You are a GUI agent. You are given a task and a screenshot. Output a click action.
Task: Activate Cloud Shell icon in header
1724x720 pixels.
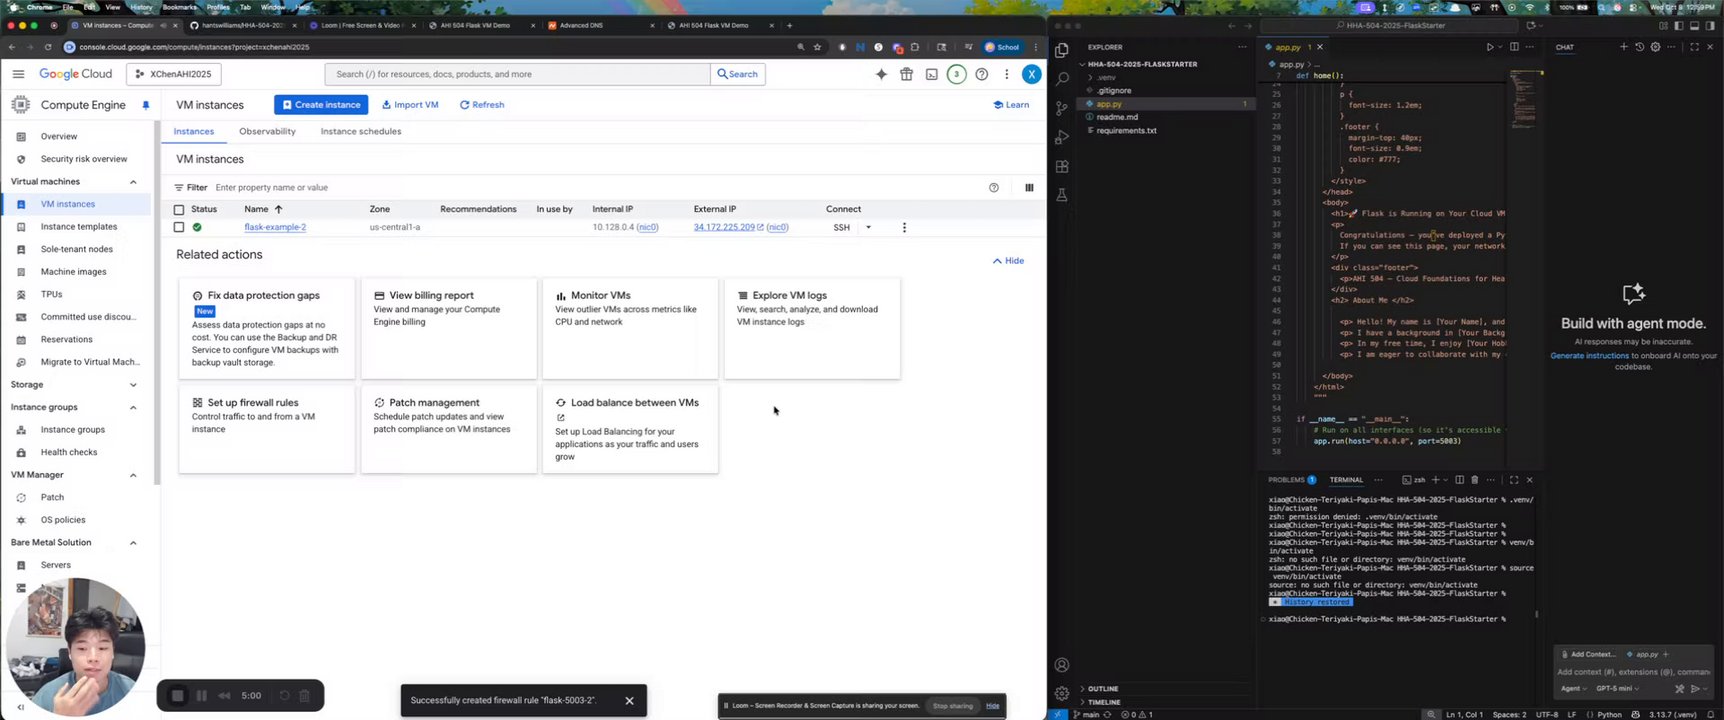(x=931, y=74)
